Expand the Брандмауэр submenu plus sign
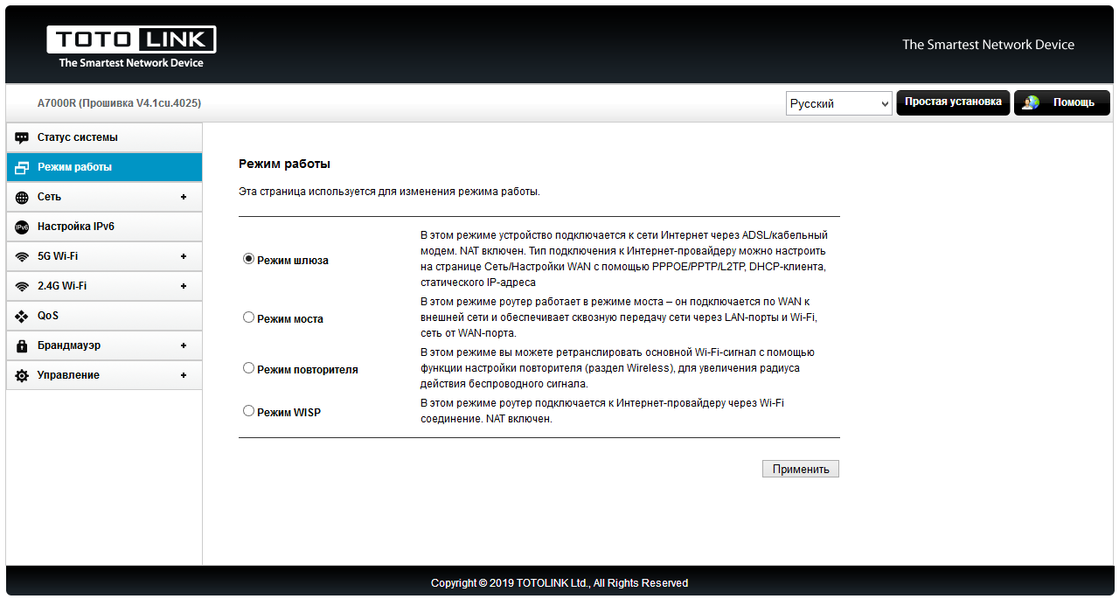The height and width of the screenshot is (600, 1119). 183,345
